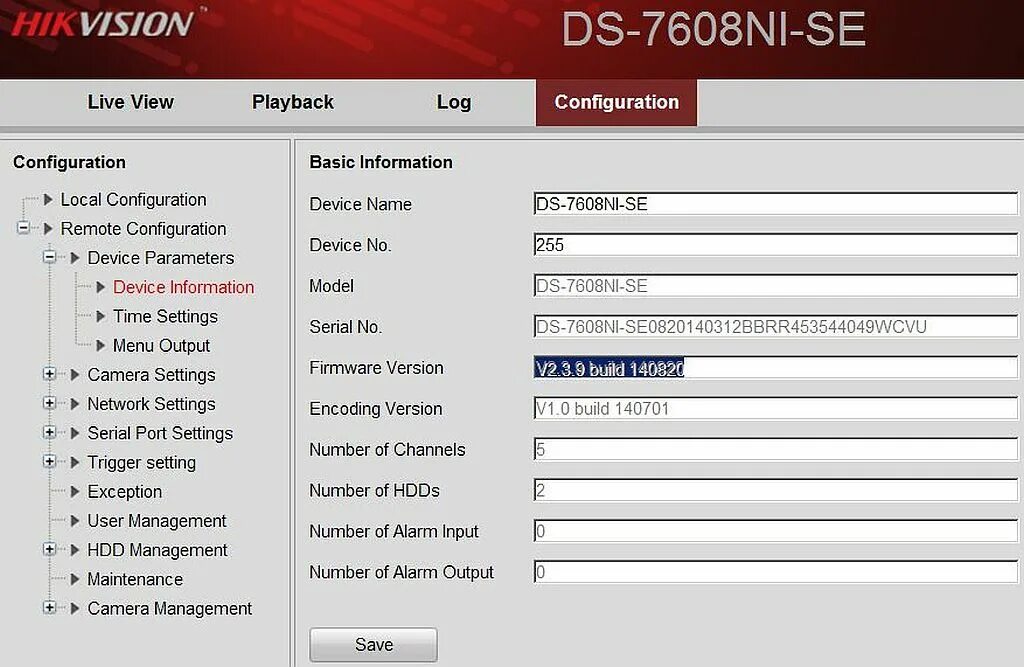Screen dimensions: 1024x667
Task: Open the Live View tab
Action: [x=131, y=102]
